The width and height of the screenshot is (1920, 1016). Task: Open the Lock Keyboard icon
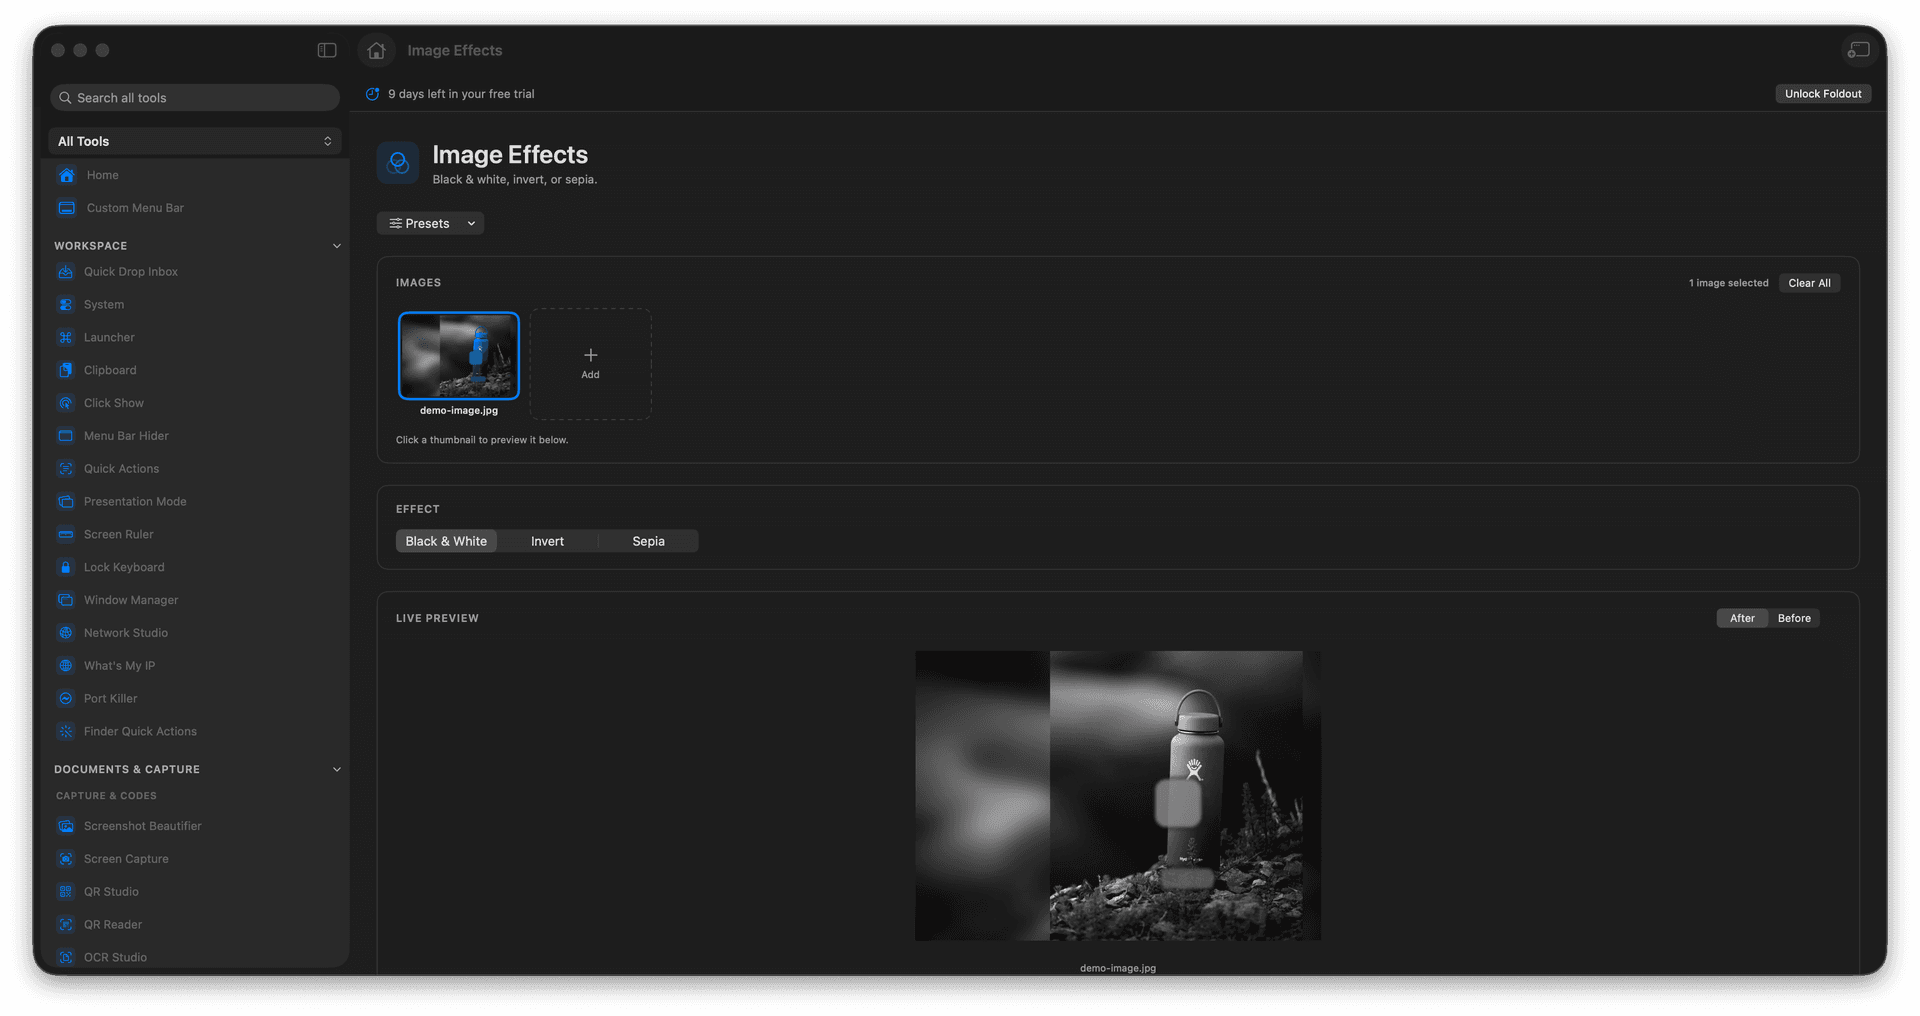point(66,567)
